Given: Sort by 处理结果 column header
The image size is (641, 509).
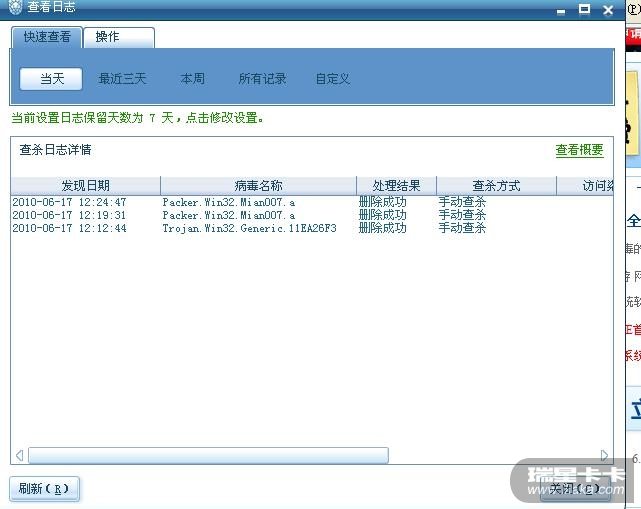Looking at the screenshot, I should 396,186.
